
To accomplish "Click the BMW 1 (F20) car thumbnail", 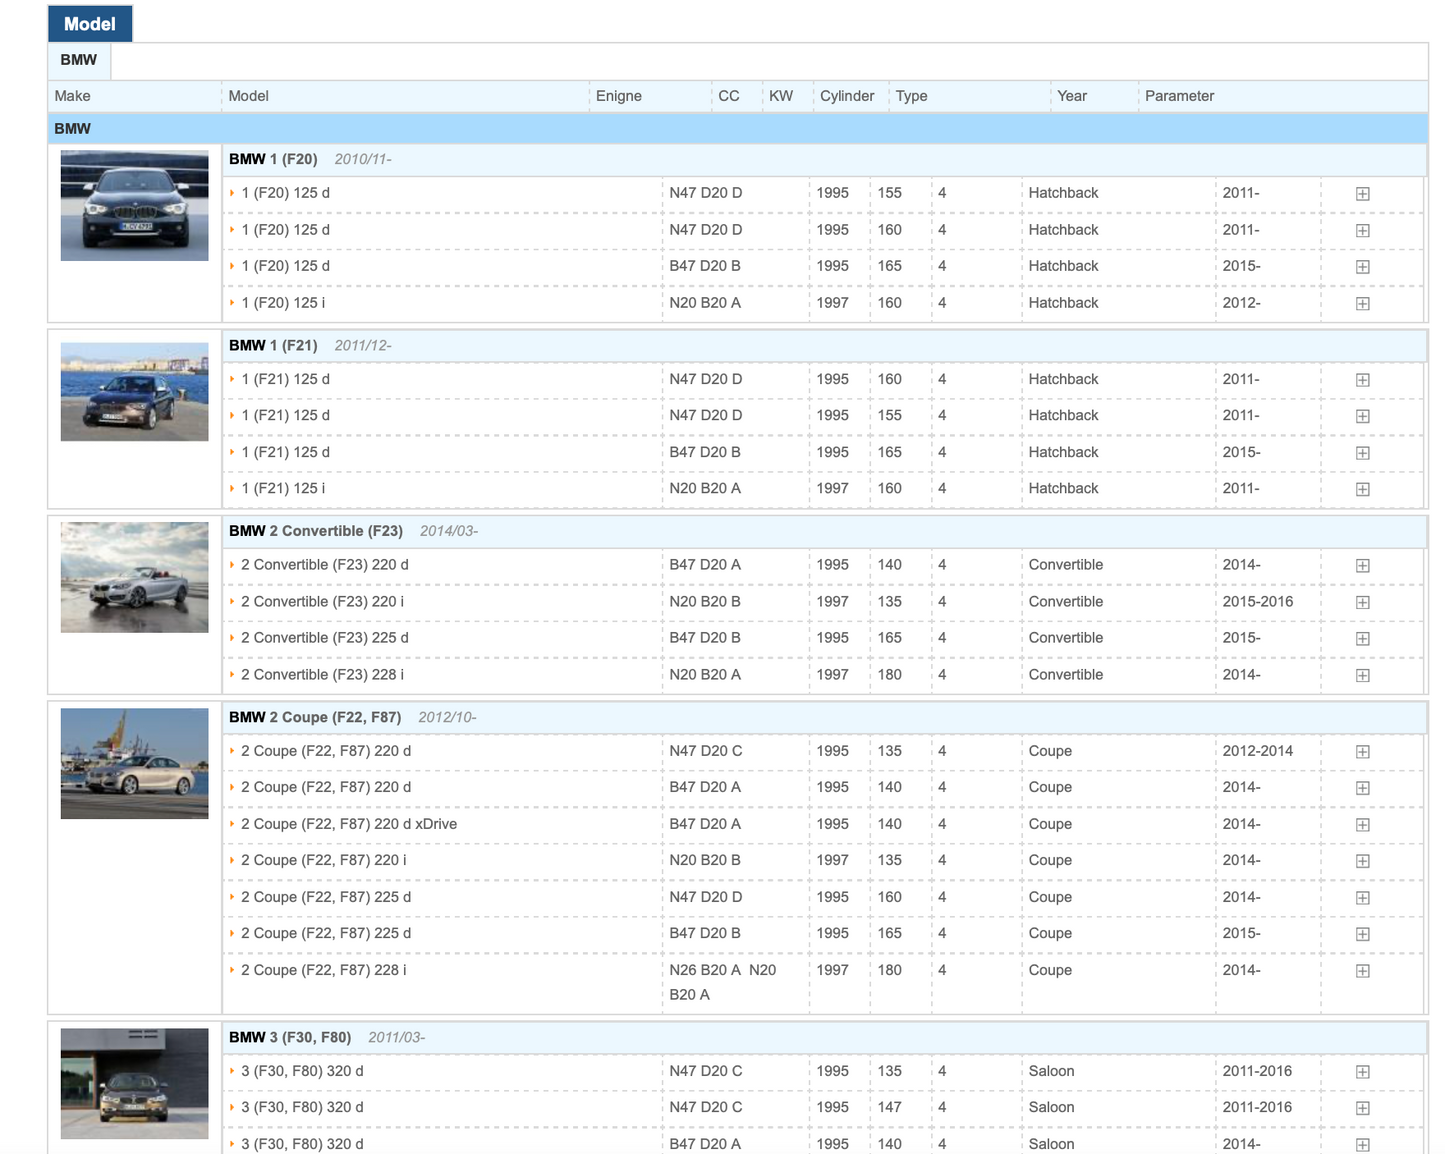I will [x=134, y=206].
